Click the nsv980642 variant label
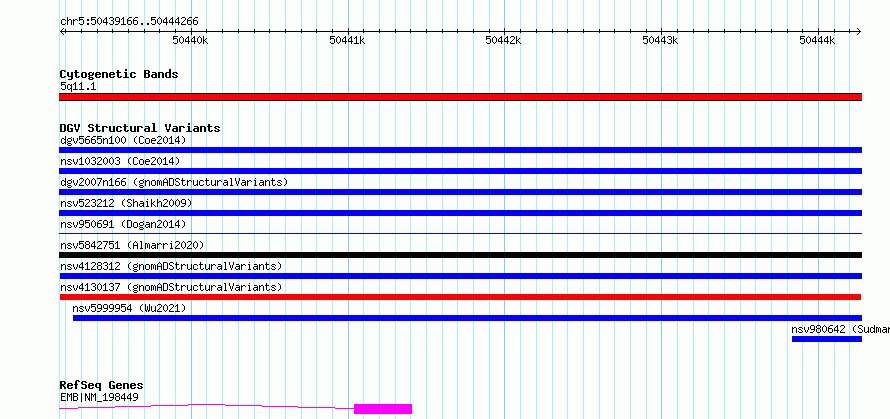 pyautogui.click(x=841, y=329)
